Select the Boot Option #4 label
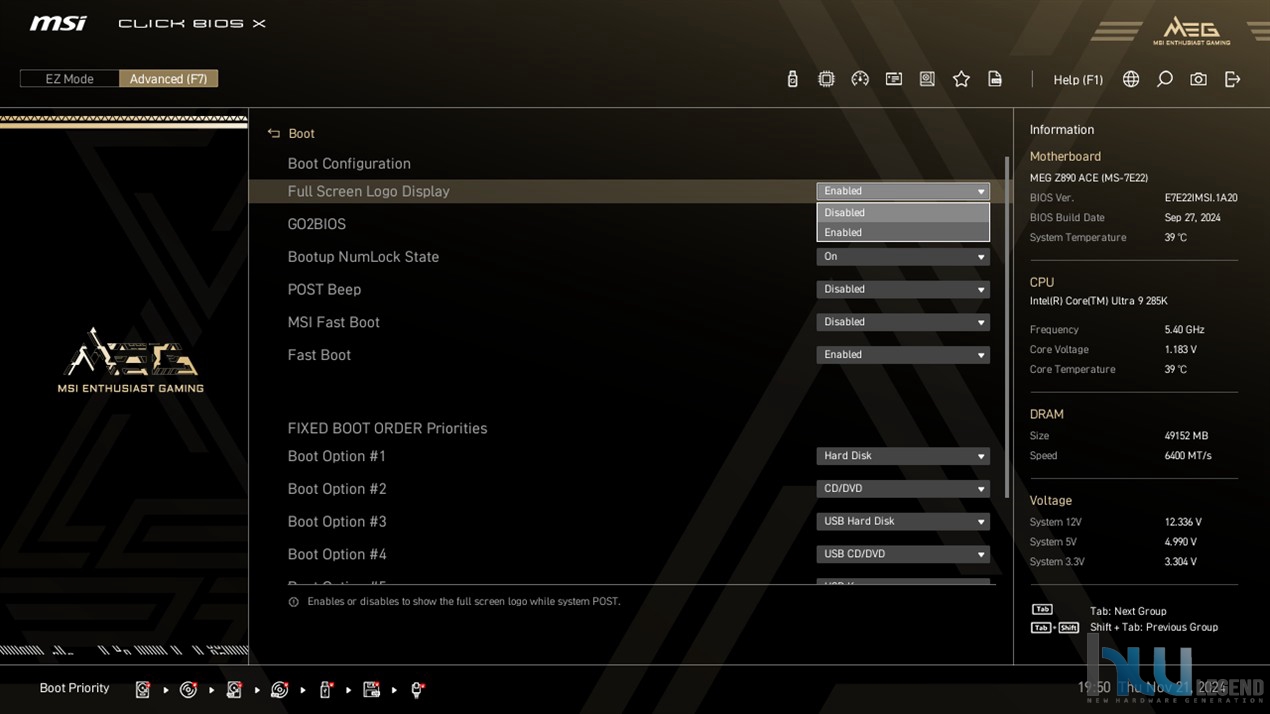Viewport: 1270px width, 714px height. (336, 554)
